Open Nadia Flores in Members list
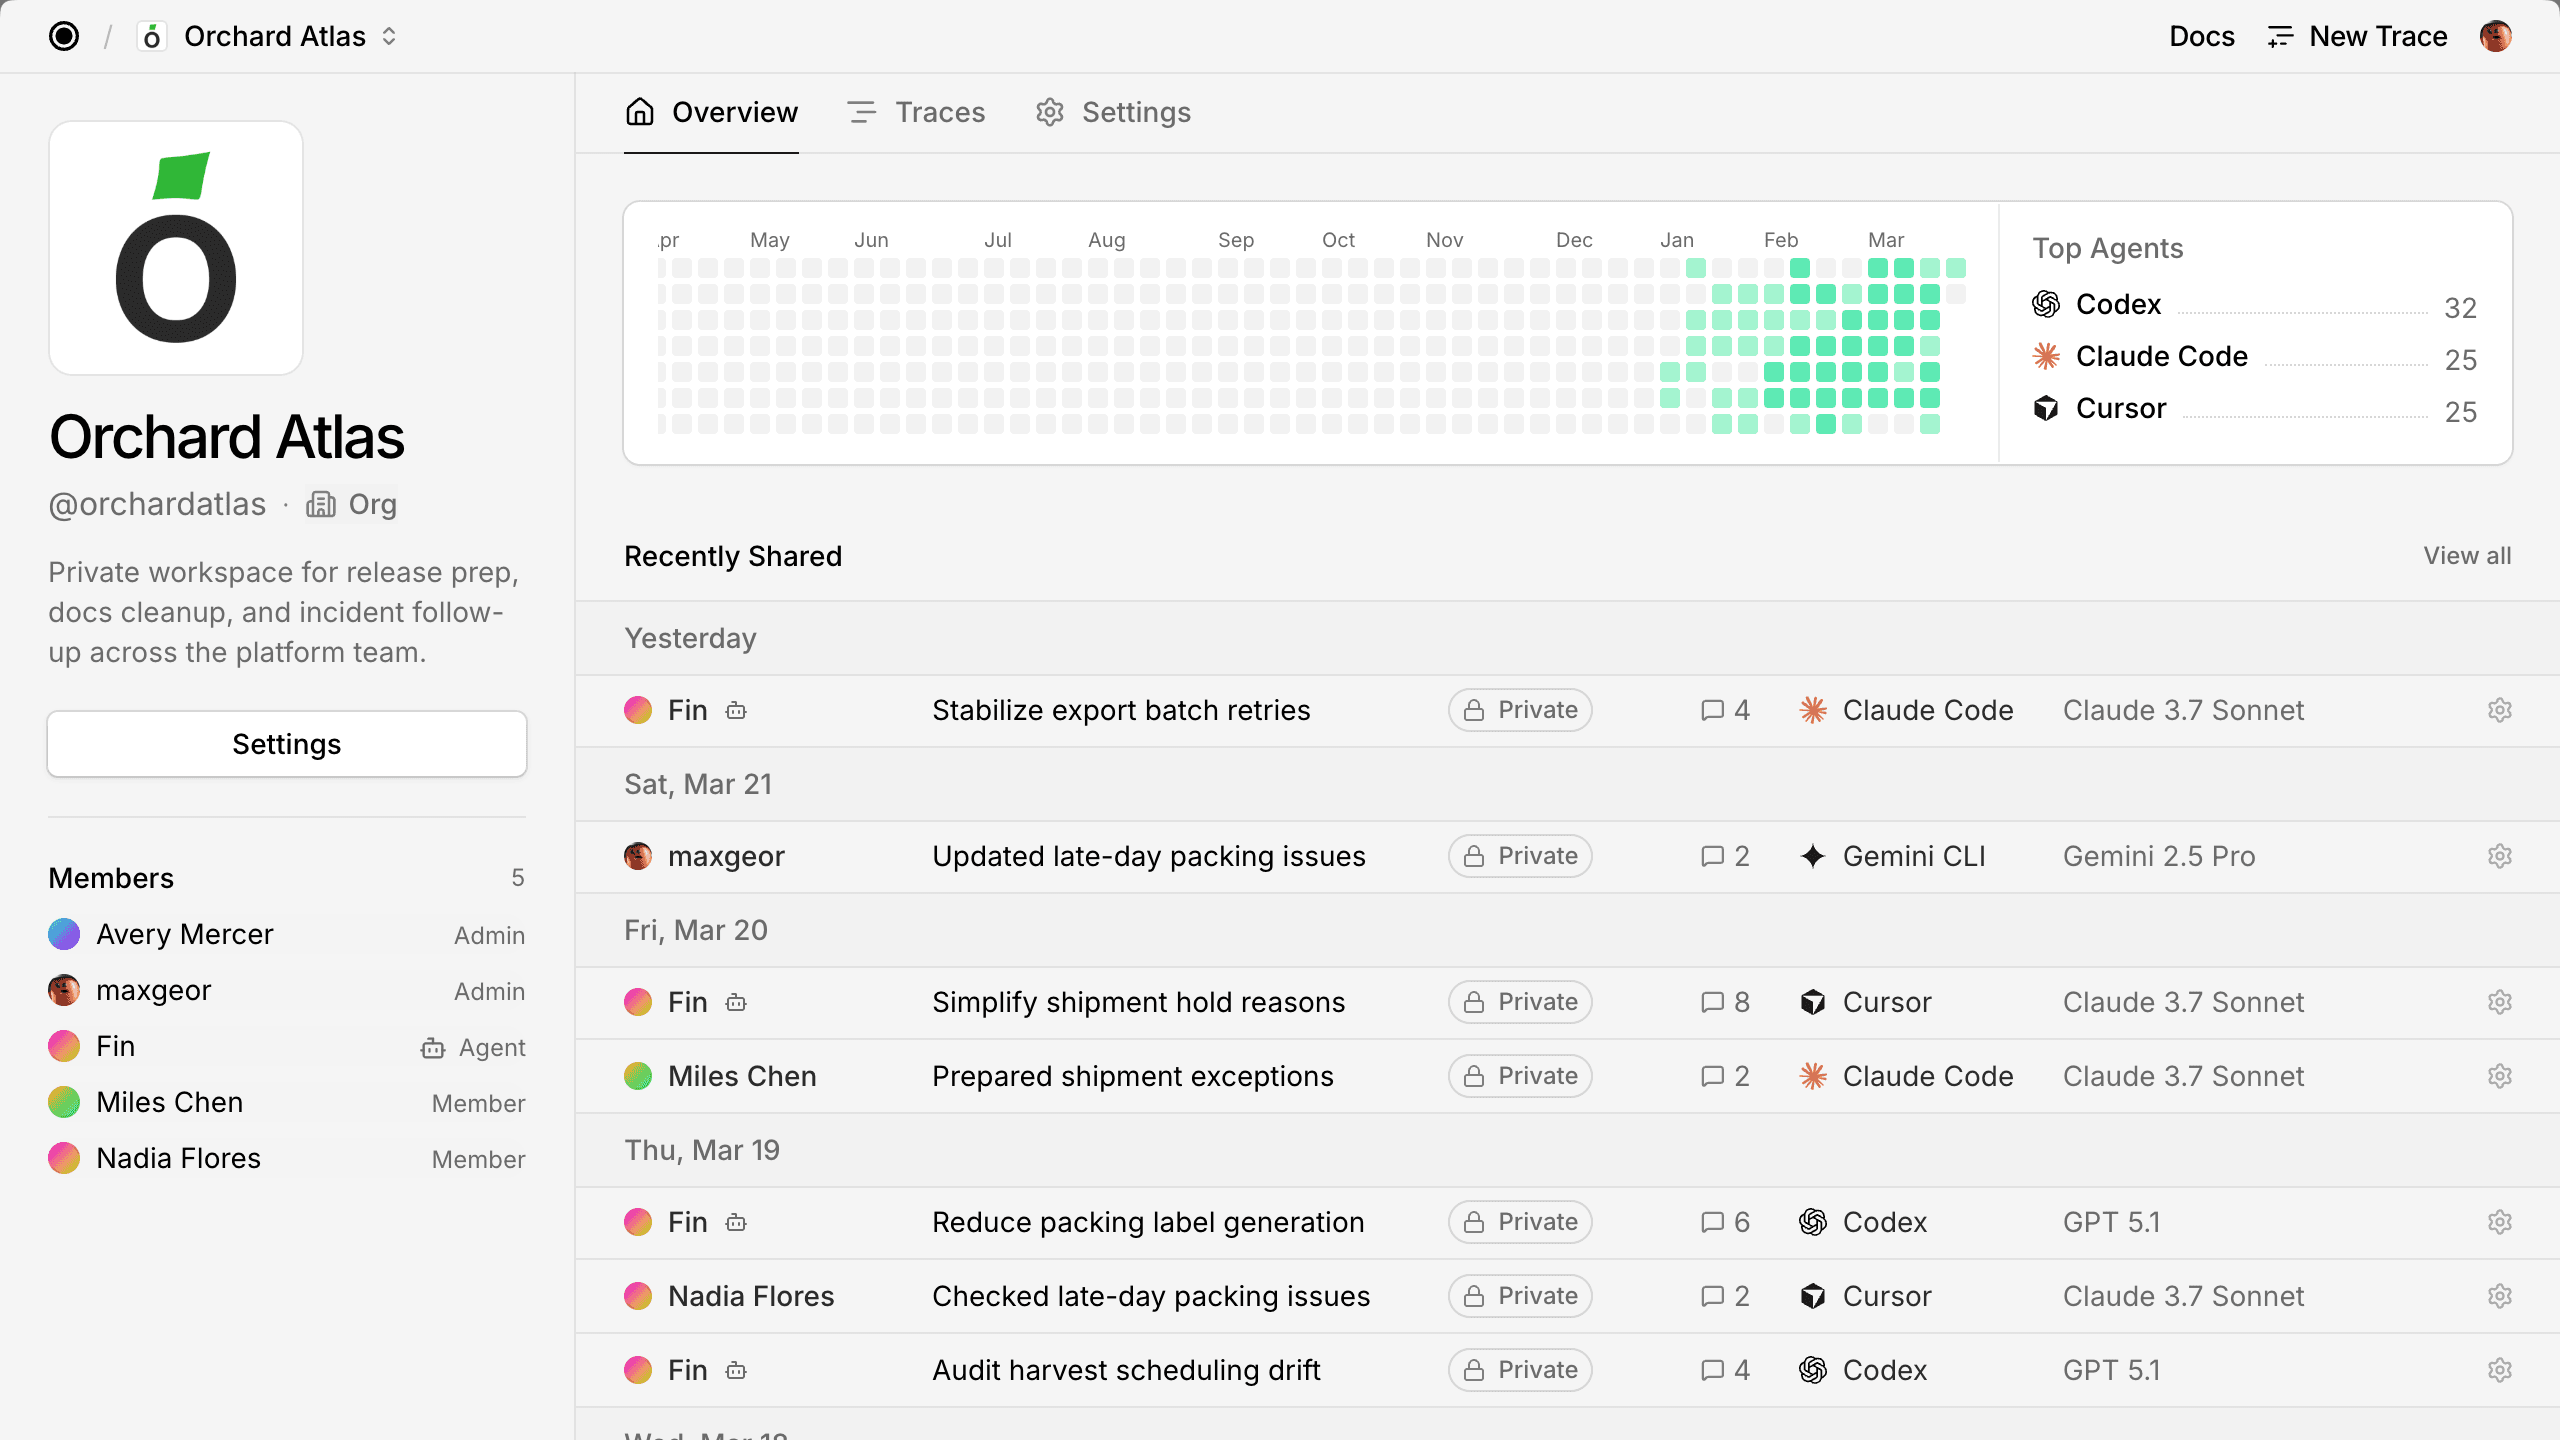 pos(178,1158)
